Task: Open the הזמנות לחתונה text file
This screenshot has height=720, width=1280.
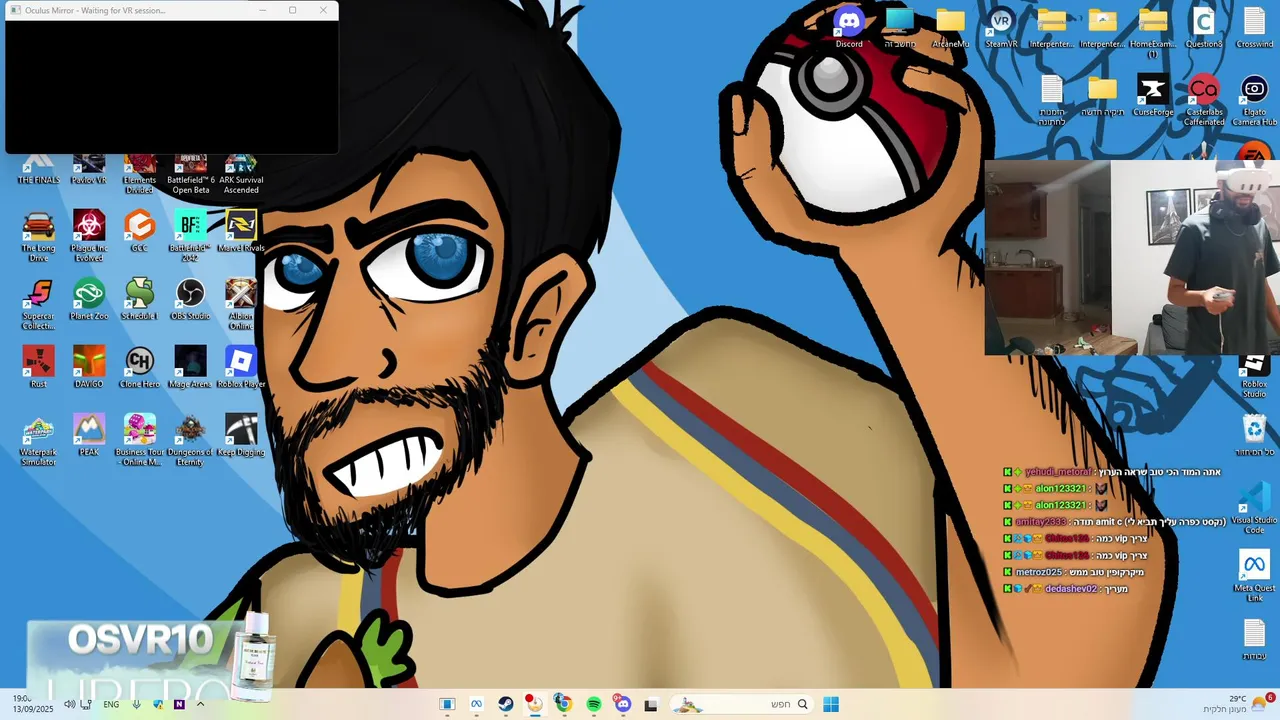Action: (x=1052, y=100)
